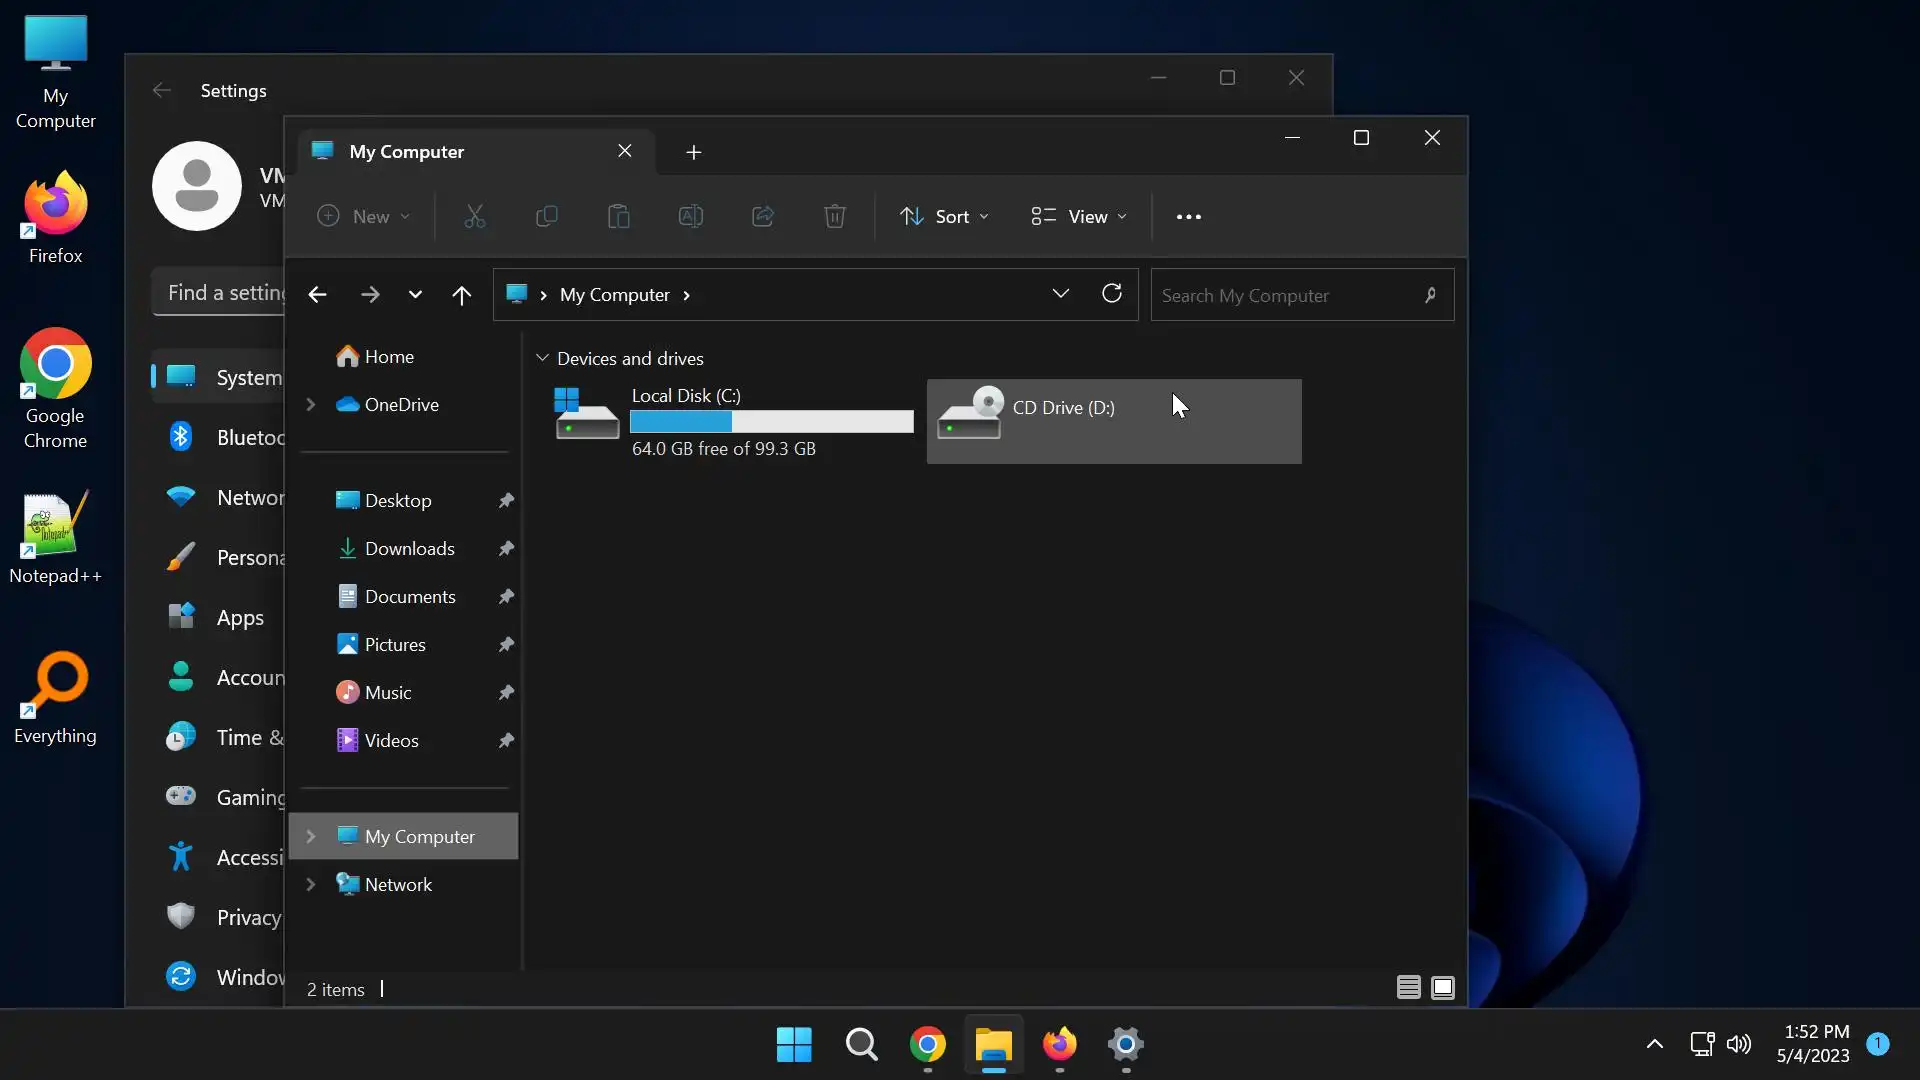Viewport: 1920px width, 1080px height.
Task: Add a new tab with plus icon
Action: (693, 152)
